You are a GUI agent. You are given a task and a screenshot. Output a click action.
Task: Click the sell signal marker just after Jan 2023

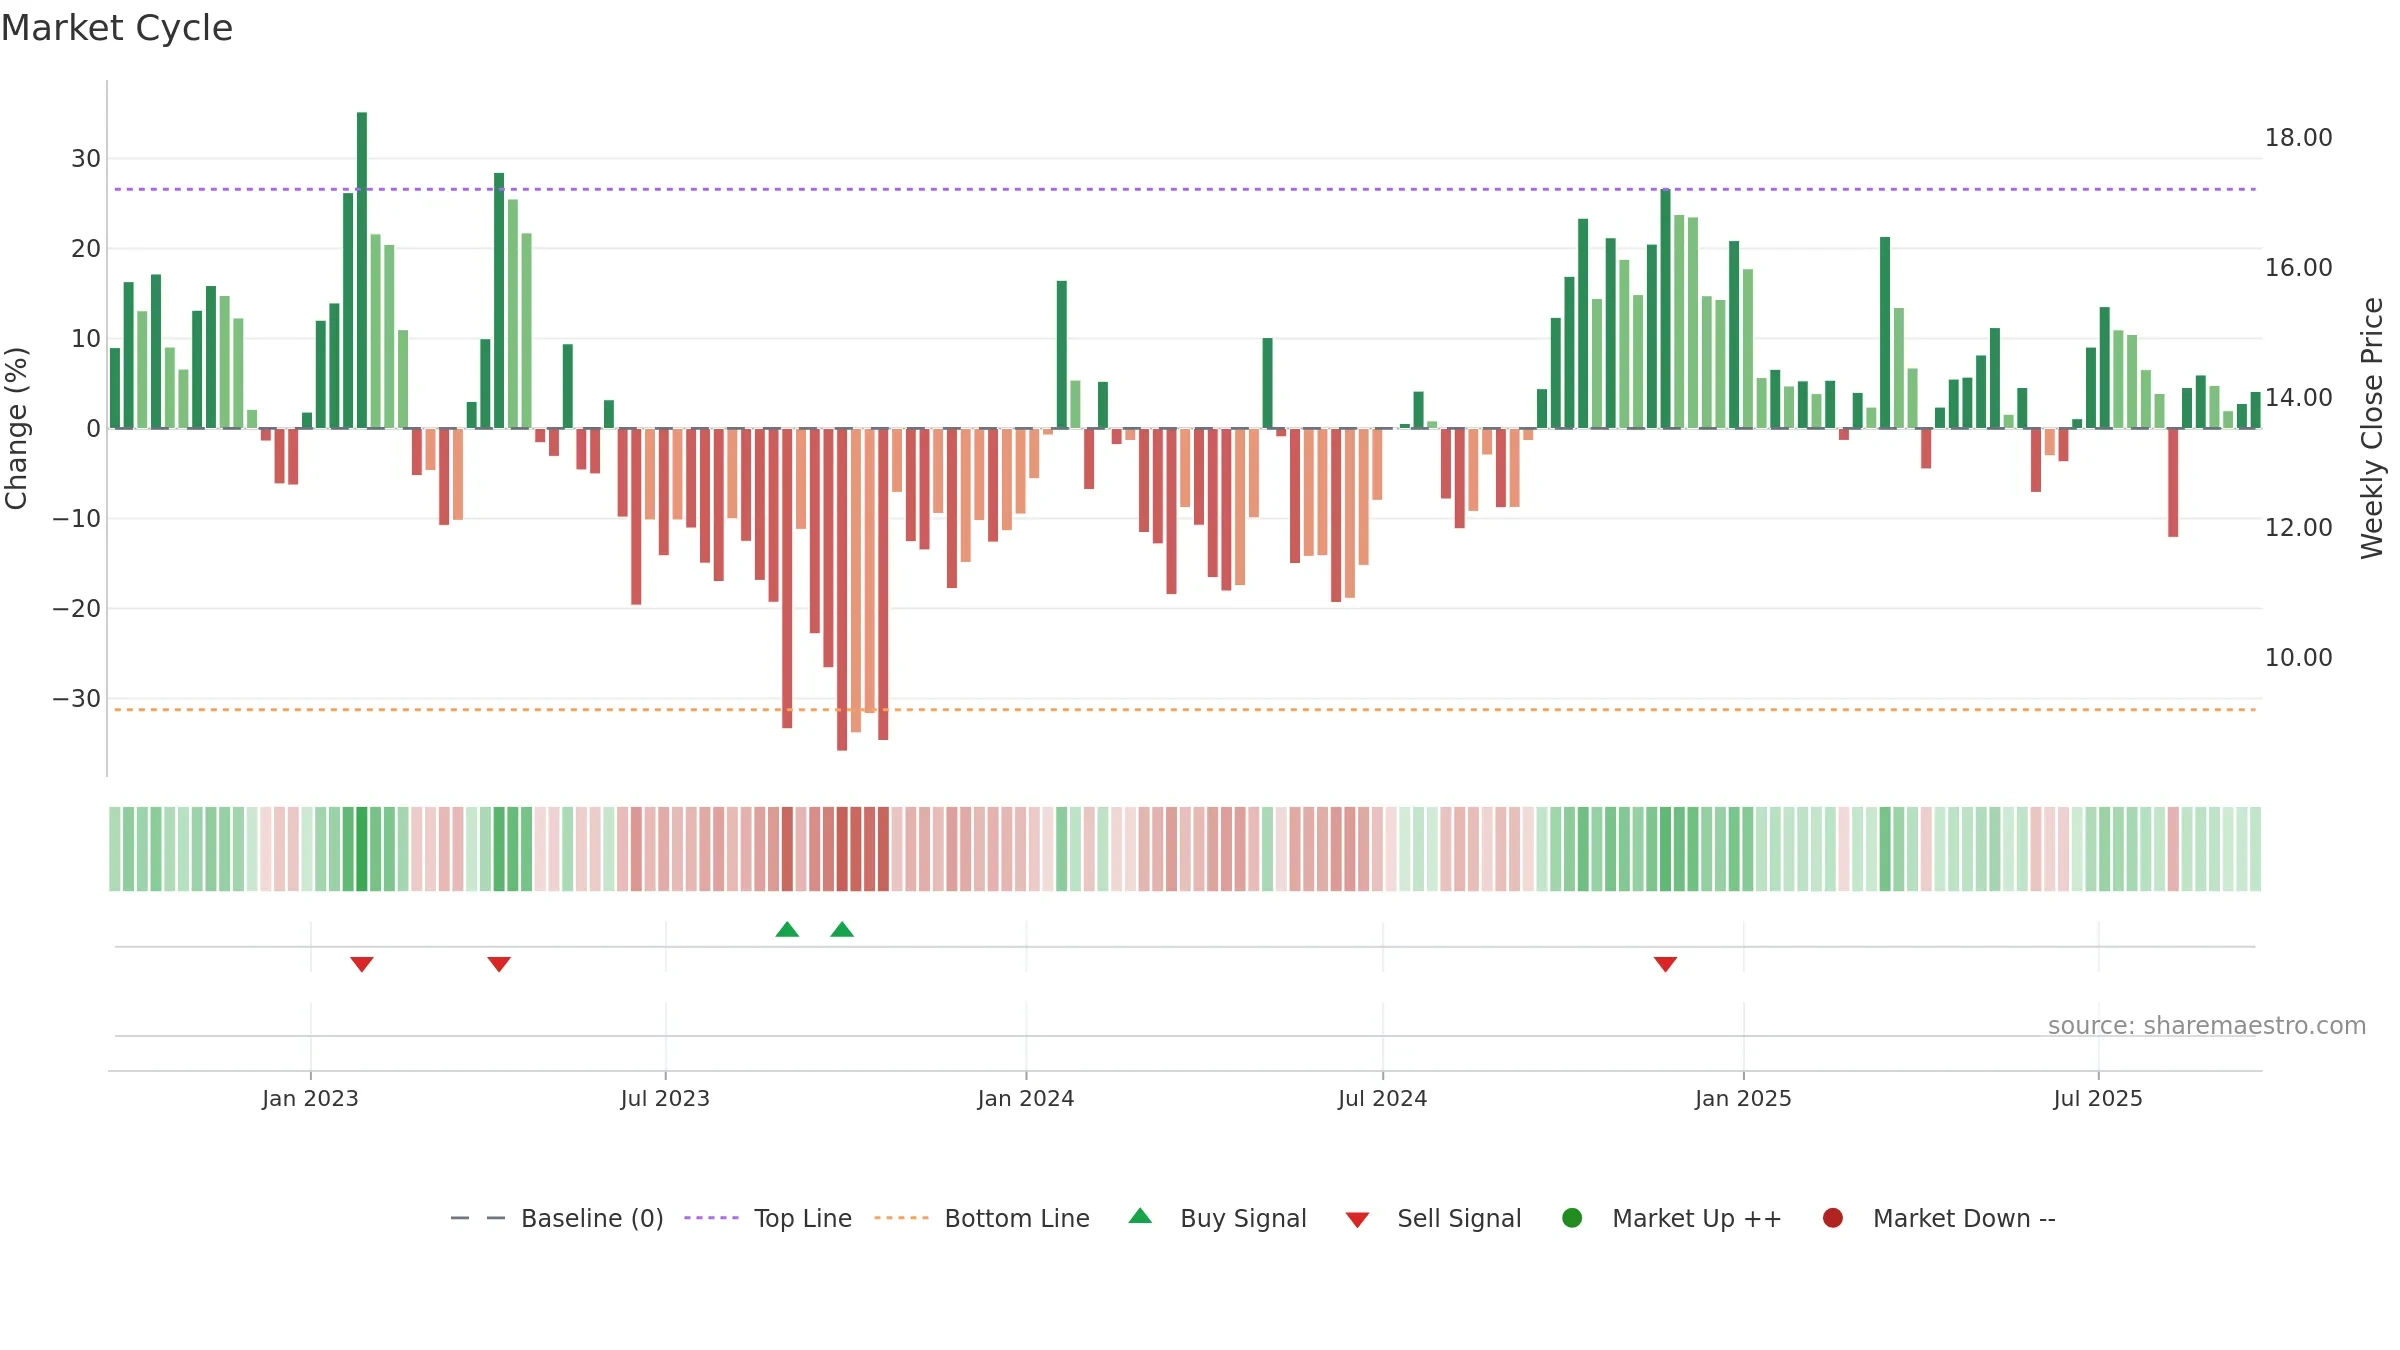pos(362,964)
